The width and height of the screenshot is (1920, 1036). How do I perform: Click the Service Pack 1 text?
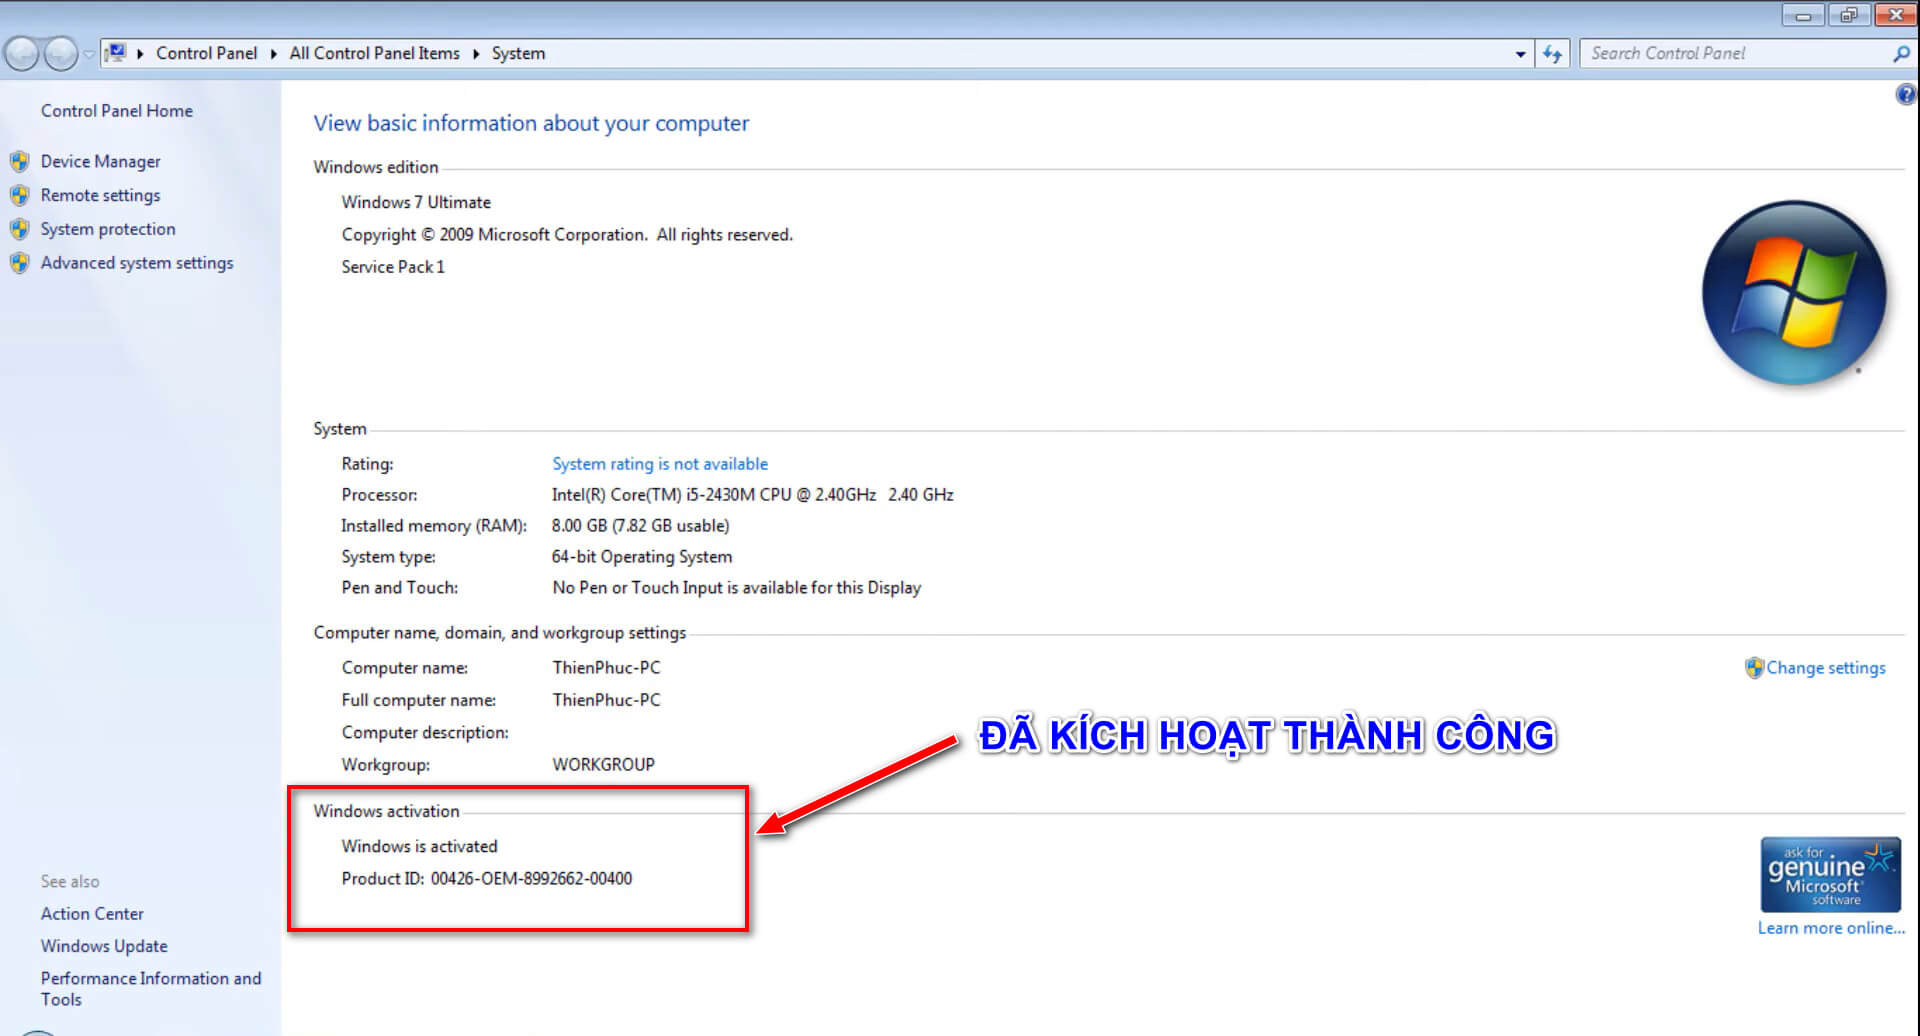coord(393,267)
